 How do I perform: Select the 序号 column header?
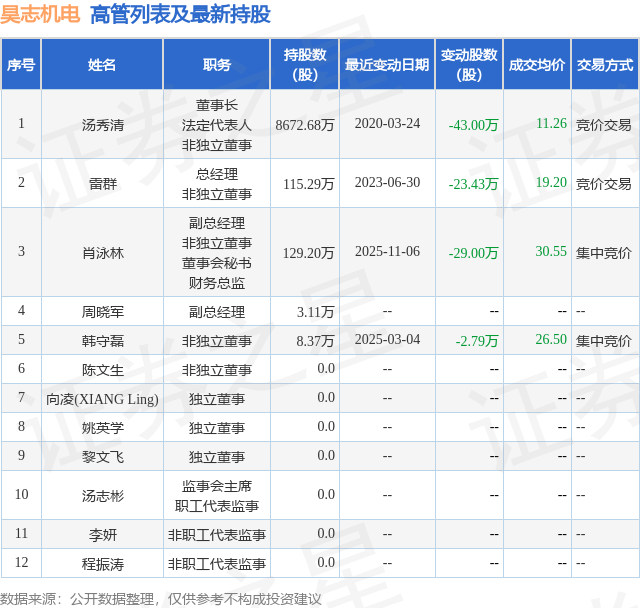[21, 64]
